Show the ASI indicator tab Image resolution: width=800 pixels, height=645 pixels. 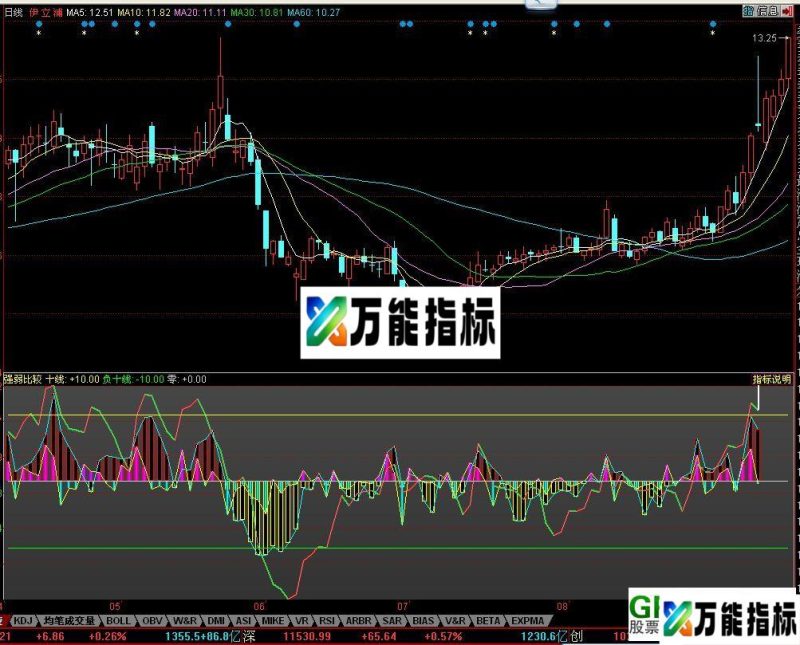point(243,621)
